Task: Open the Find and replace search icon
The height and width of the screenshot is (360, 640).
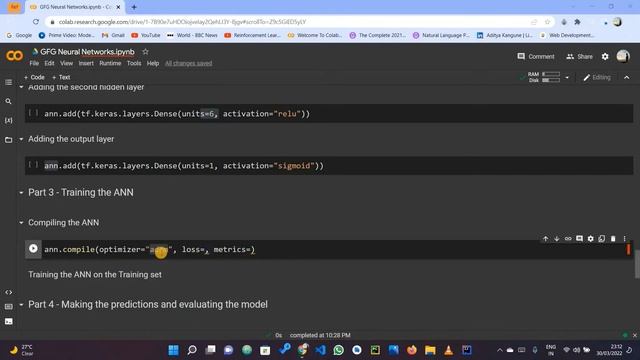Action: pos(8,101)
